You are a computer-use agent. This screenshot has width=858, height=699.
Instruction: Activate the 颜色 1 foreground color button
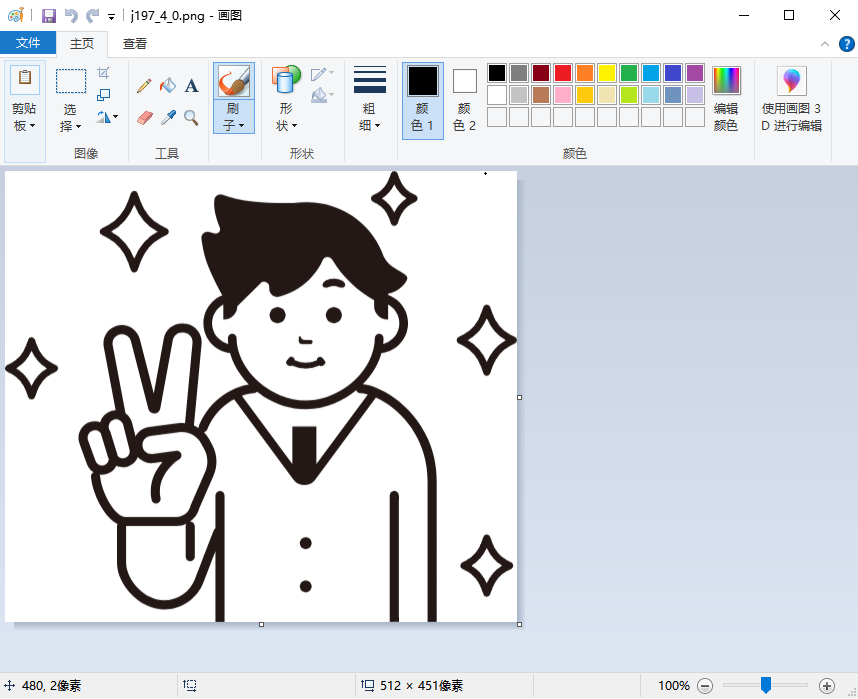click(x=422, y=100)
